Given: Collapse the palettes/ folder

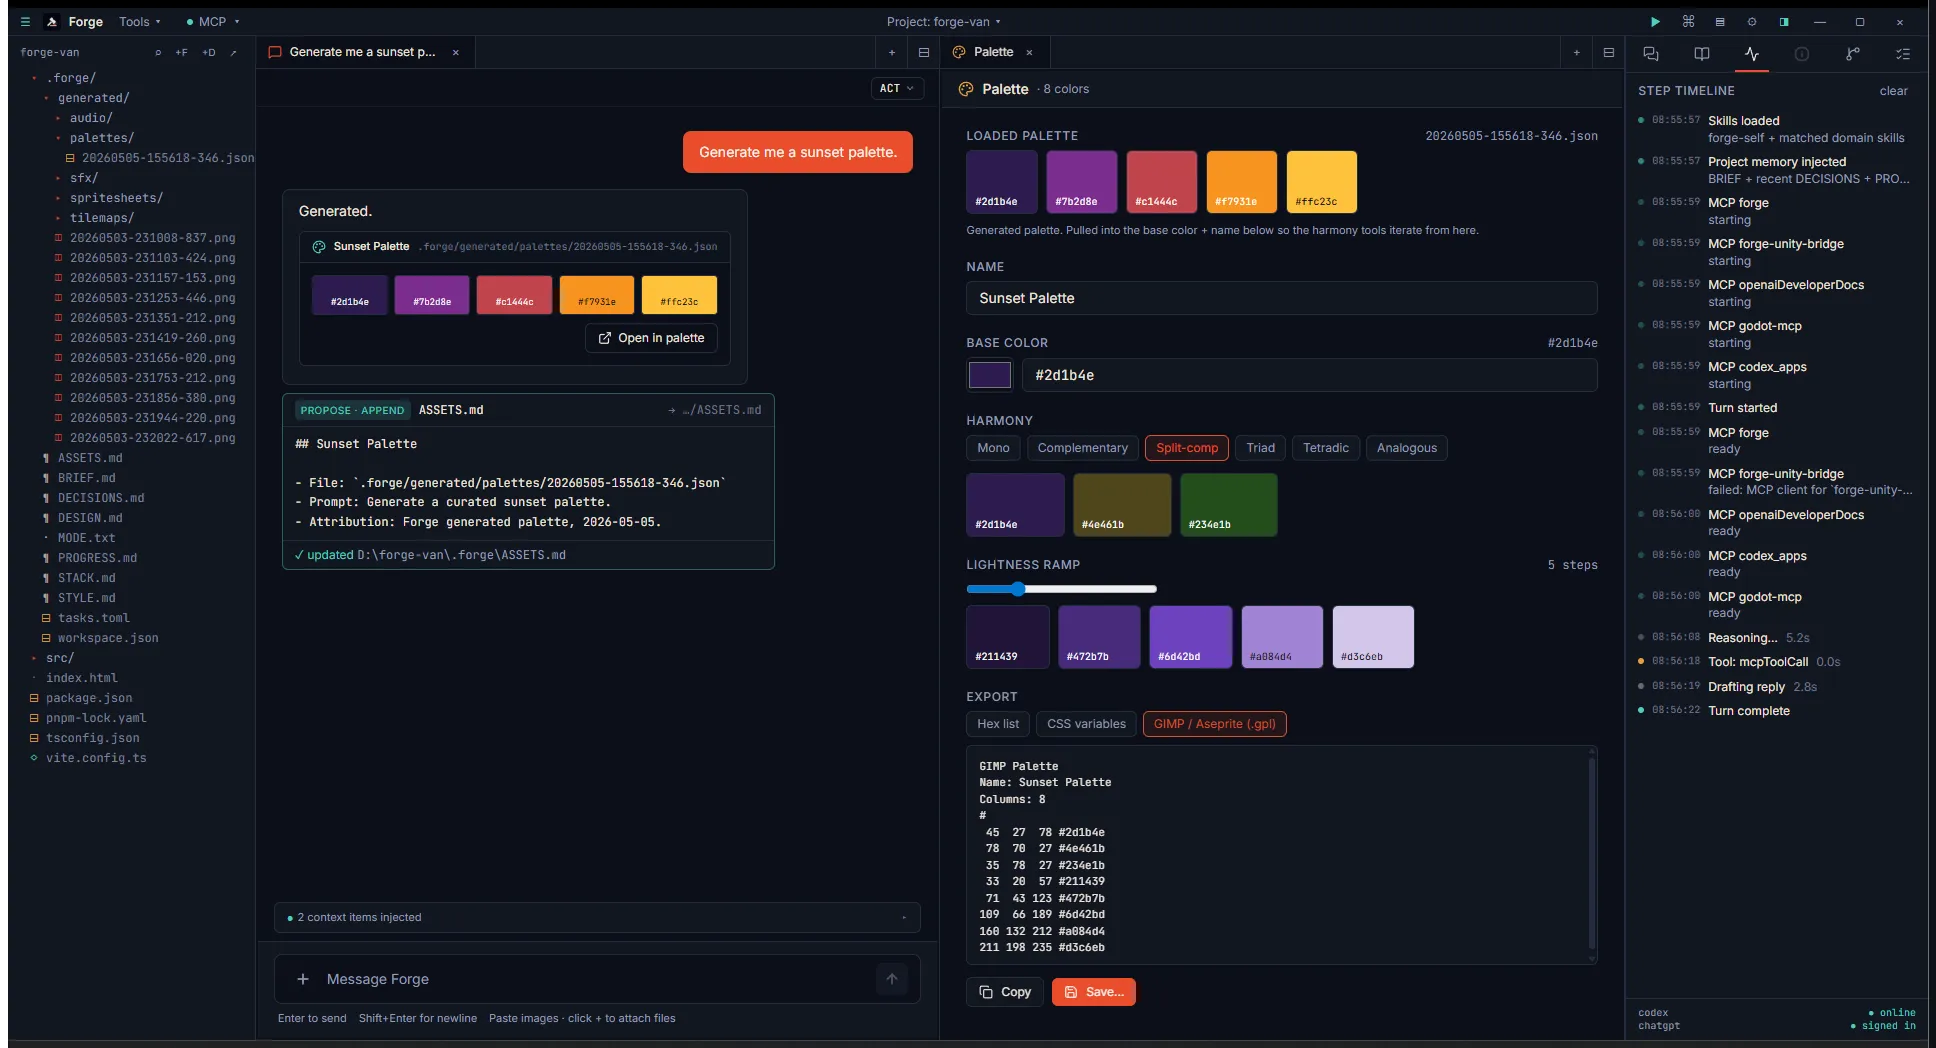Looking at the screenshot, I should [101, 138].
